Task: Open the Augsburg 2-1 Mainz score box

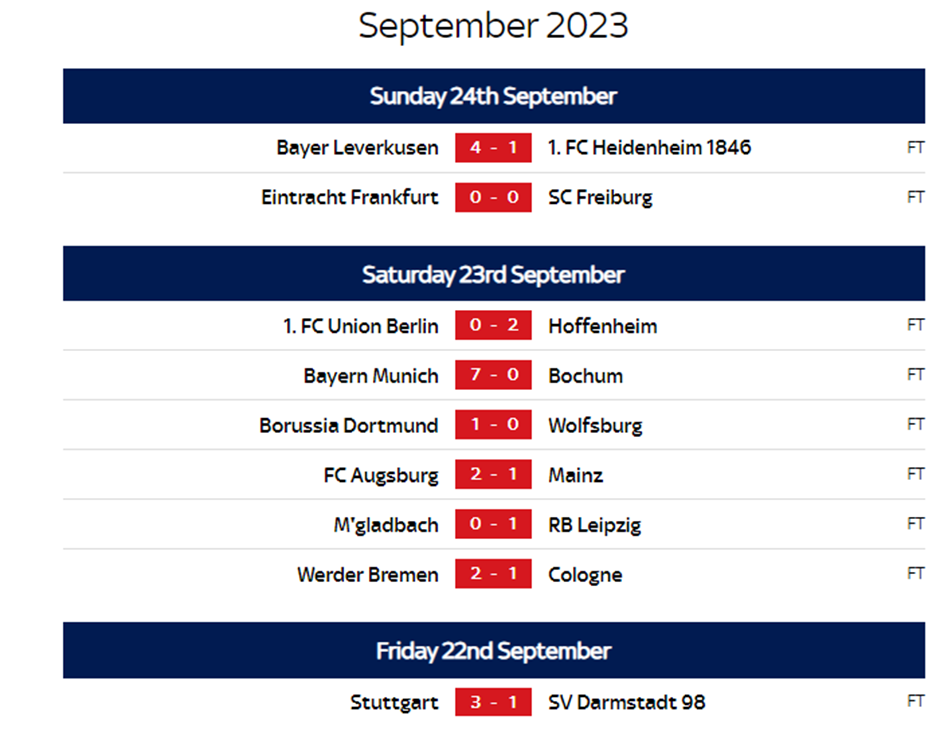Action: tap(493, 474)
